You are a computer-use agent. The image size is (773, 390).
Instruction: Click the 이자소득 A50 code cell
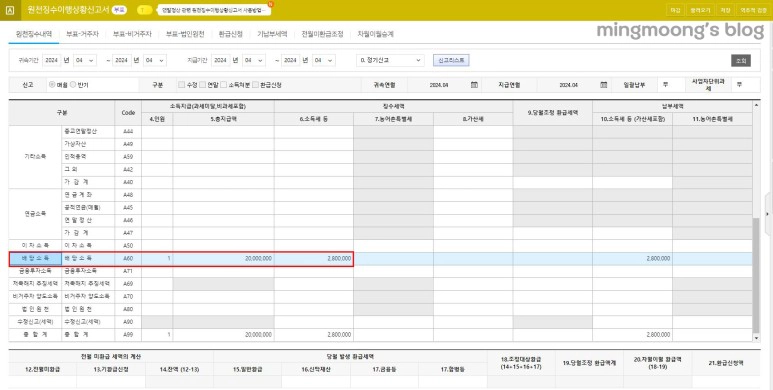tap(128, 246)
